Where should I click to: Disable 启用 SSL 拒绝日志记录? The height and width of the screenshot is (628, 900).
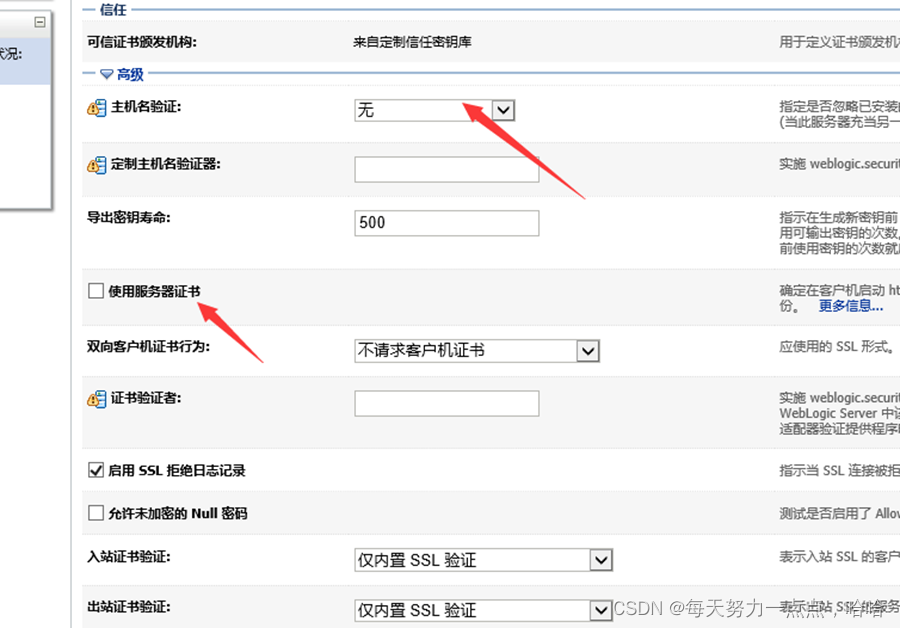[x=95, y=469]
